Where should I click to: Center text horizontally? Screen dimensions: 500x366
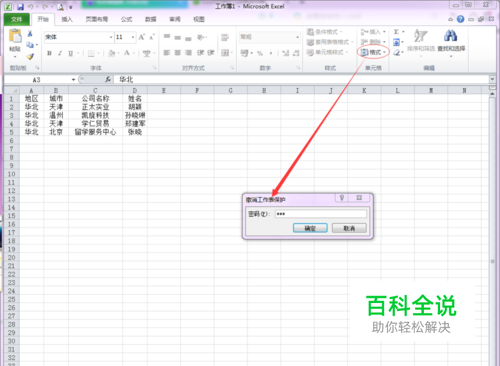click(177, 53)
